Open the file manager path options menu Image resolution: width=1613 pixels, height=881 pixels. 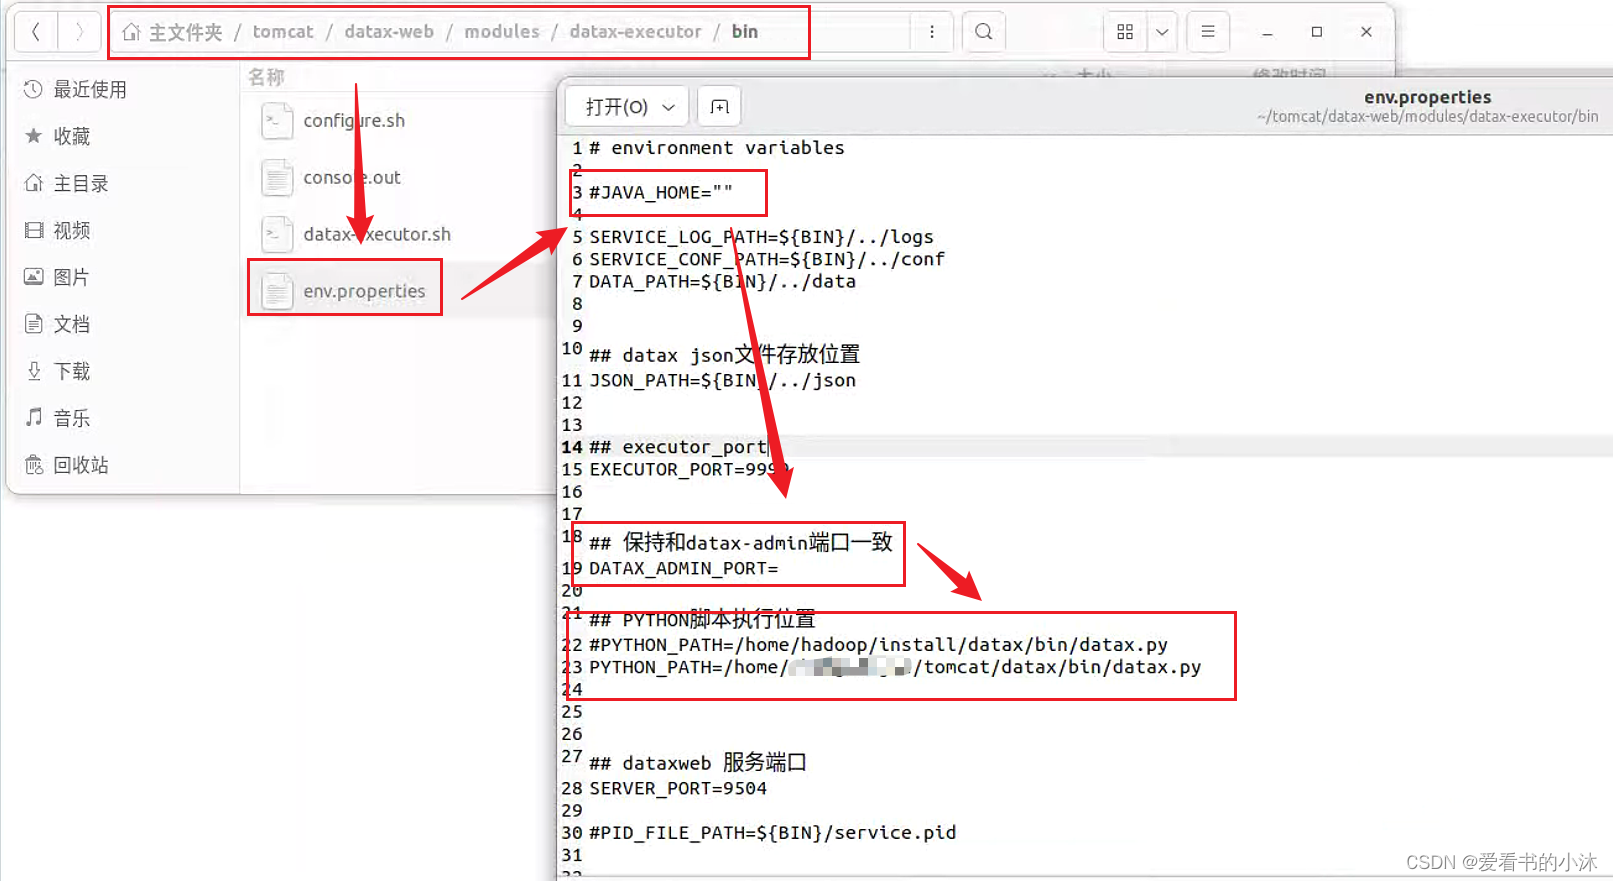932,32
